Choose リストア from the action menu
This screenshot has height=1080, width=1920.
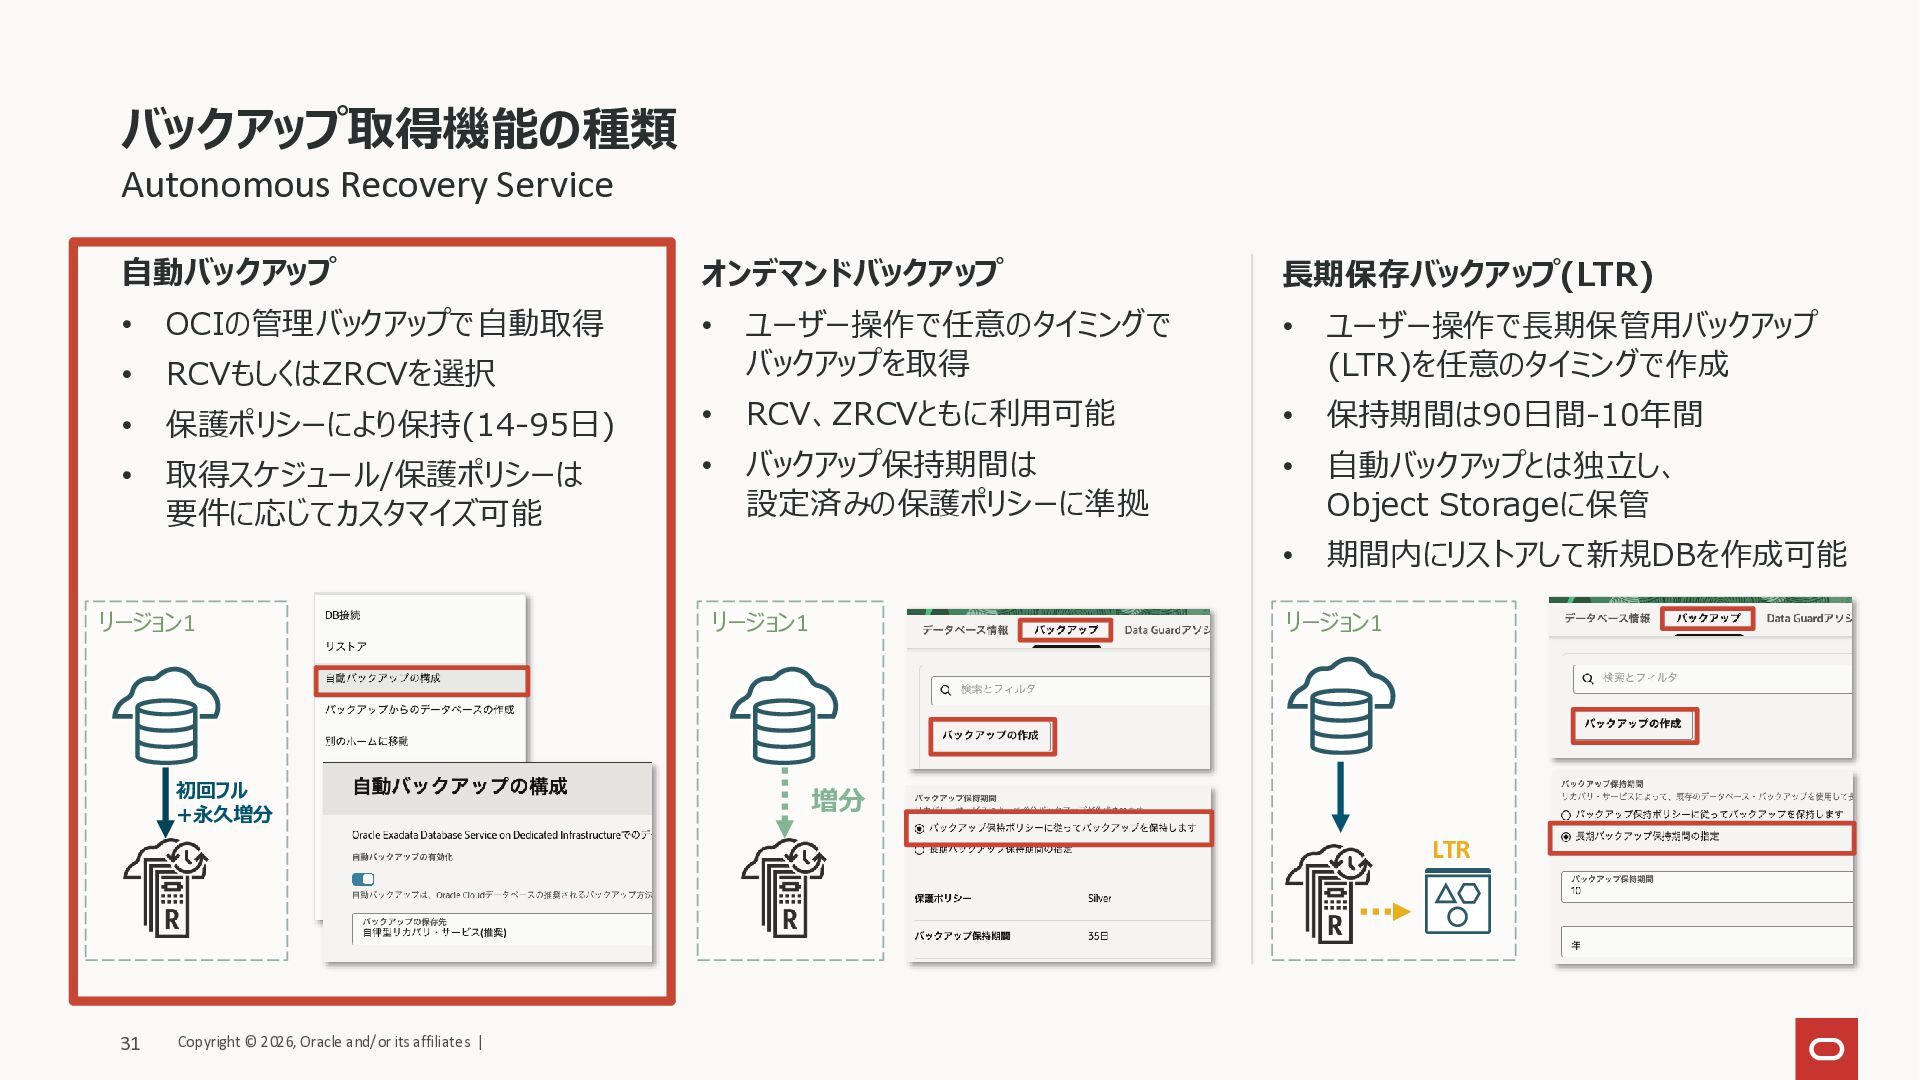tap(346, 647)
